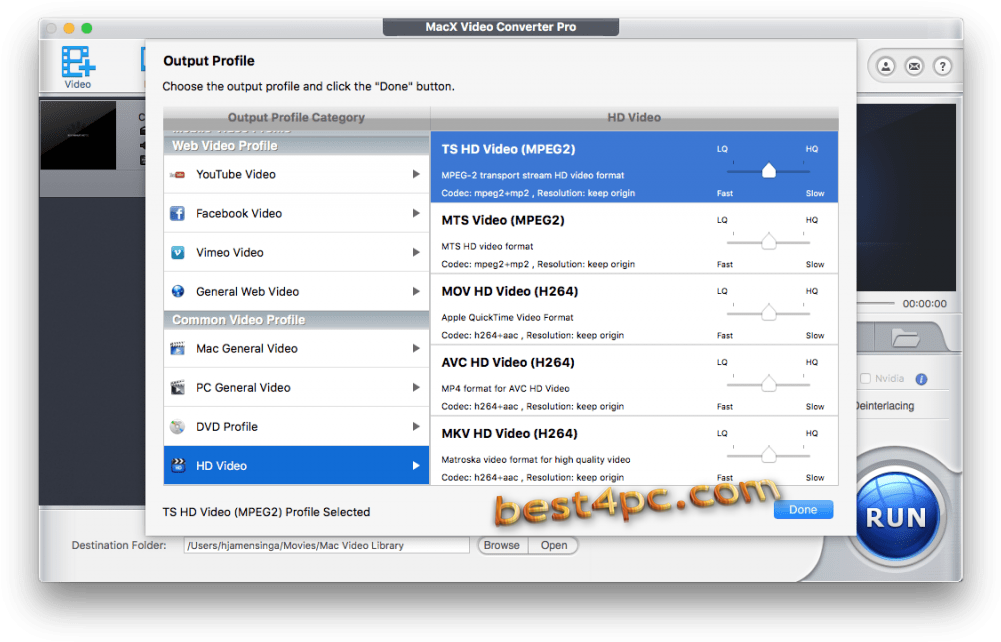The height and width of the screenshot is (642, 1001).
Task: Click the Deinterlacing option label
Action: (x=885, y=406)
